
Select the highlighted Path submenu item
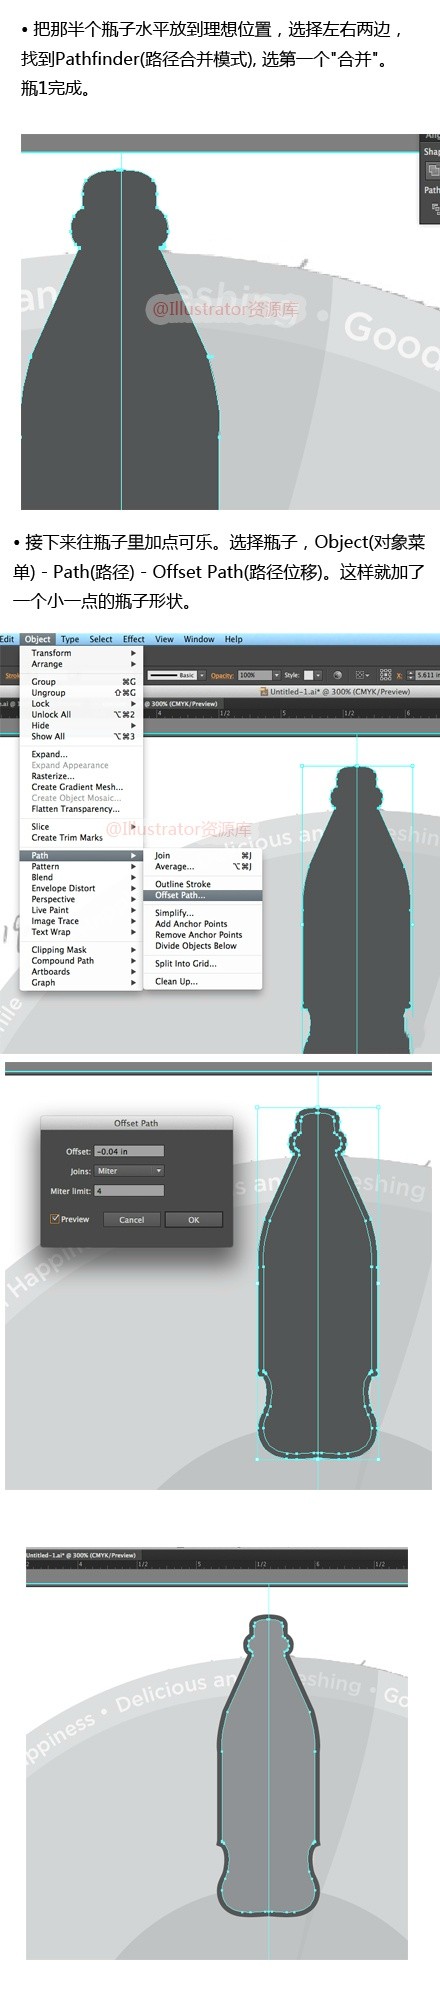click(x=82, y=856)
